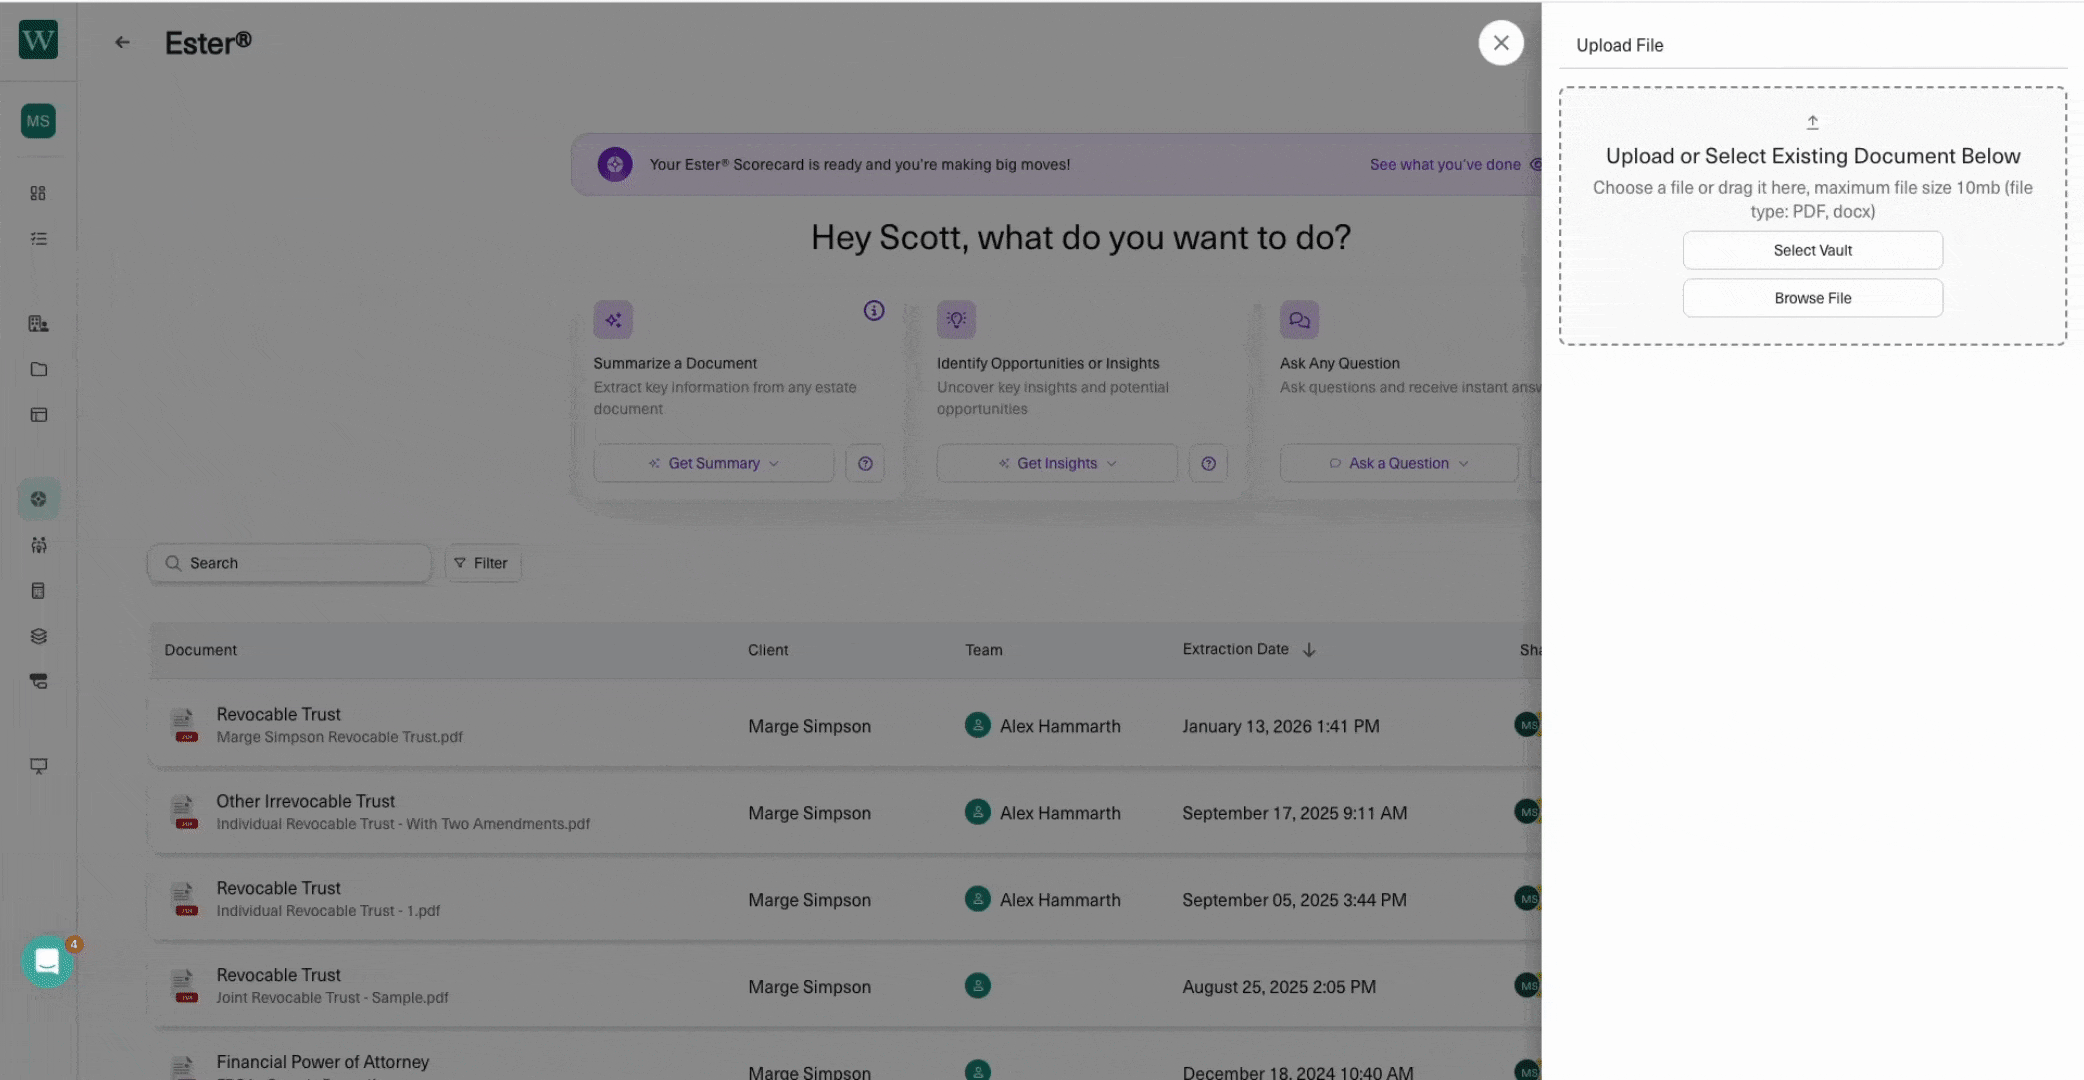The height and width of the screenshot is (1080, 2084).
Task: Expand the Get Summary dropdown
Action: (x=714, y=464)
